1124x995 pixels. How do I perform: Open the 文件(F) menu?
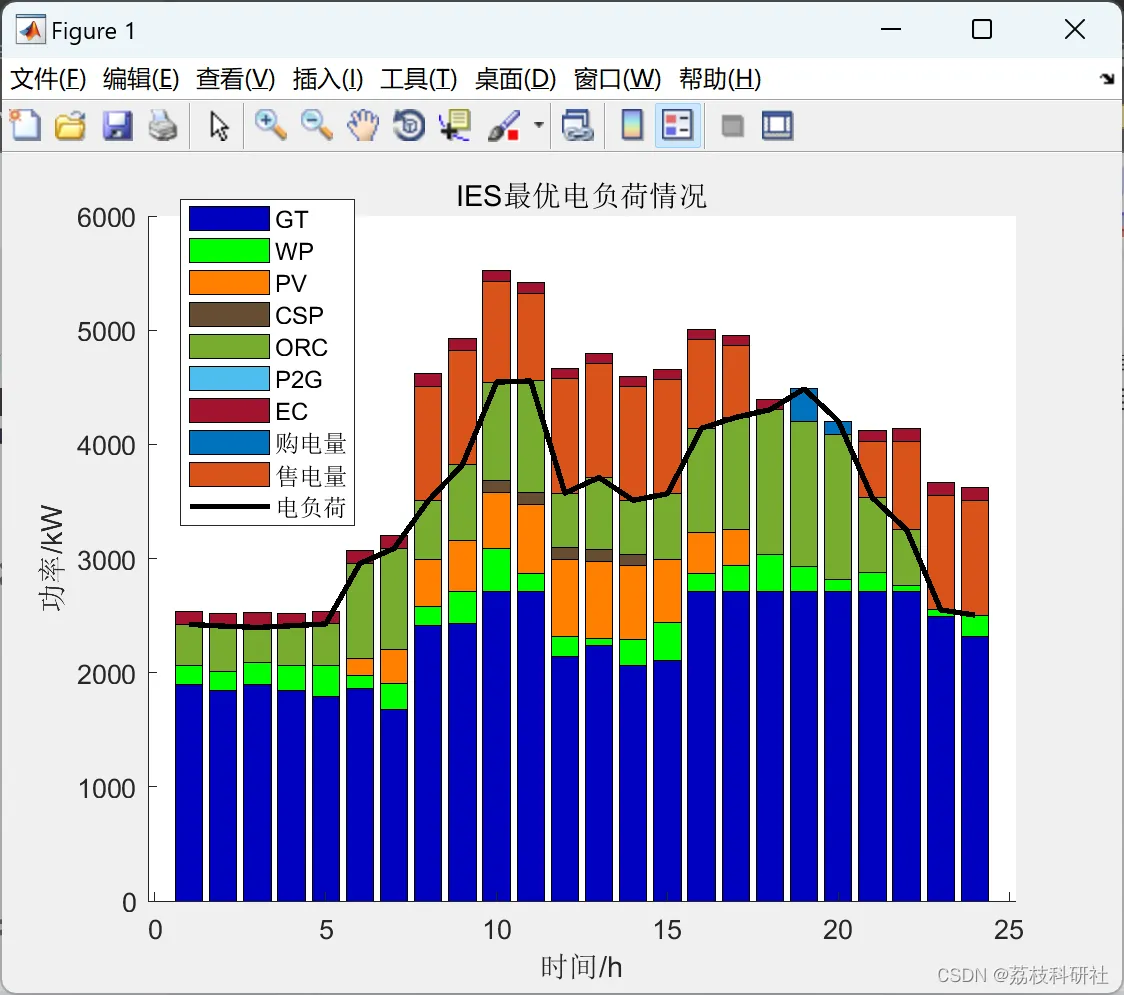coord(48,79)
